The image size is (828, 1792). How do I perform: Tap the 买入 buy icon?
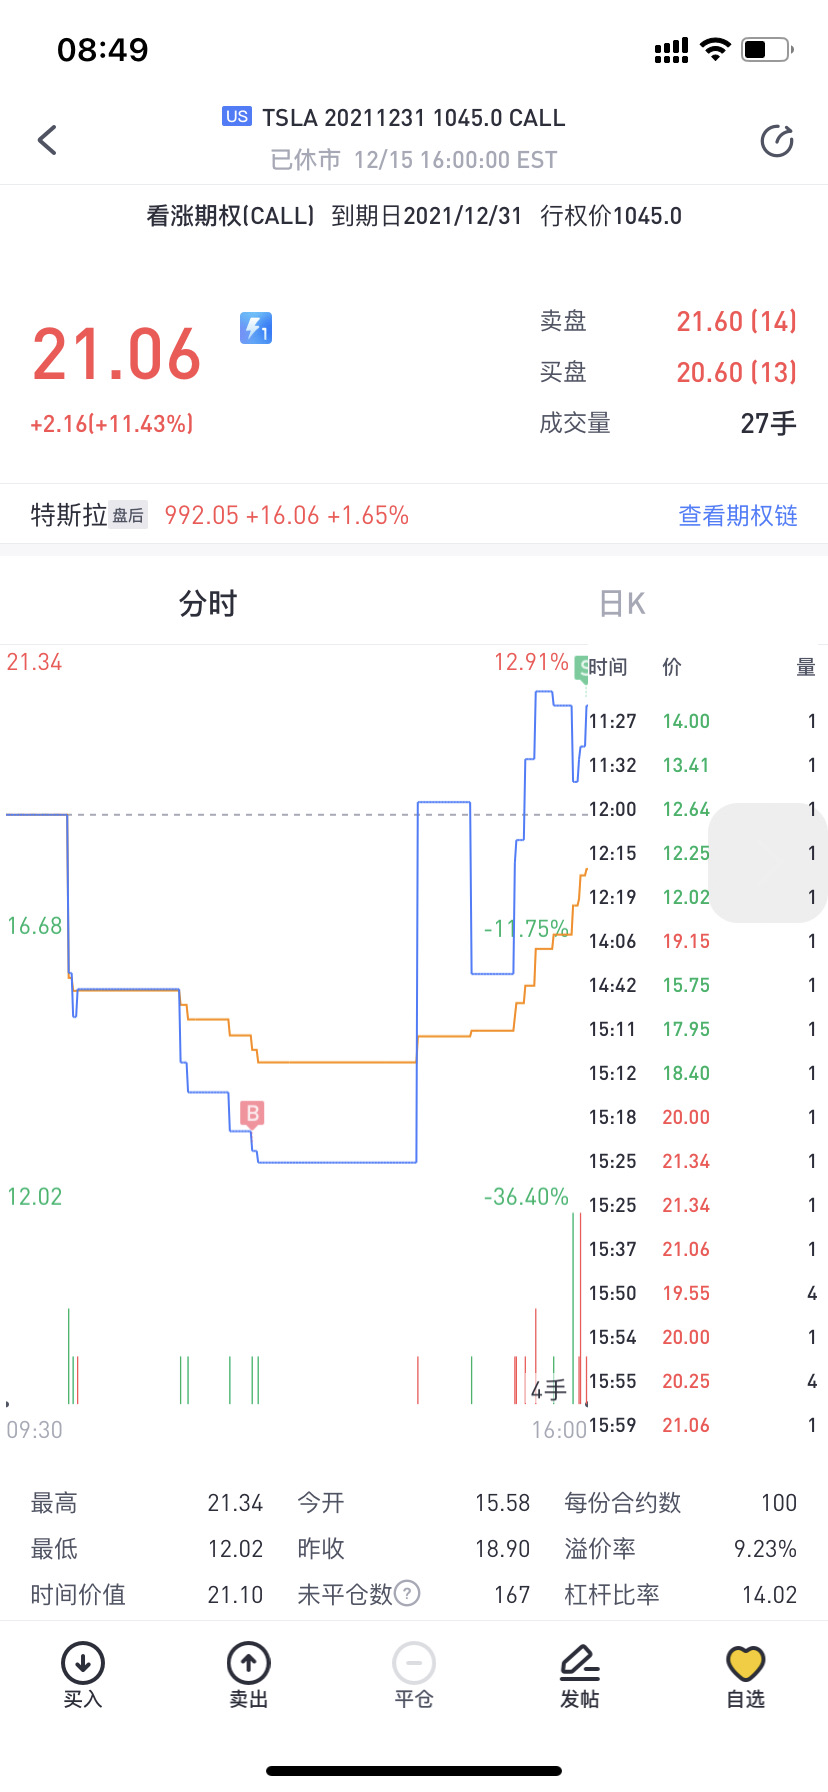(83, 1673)
